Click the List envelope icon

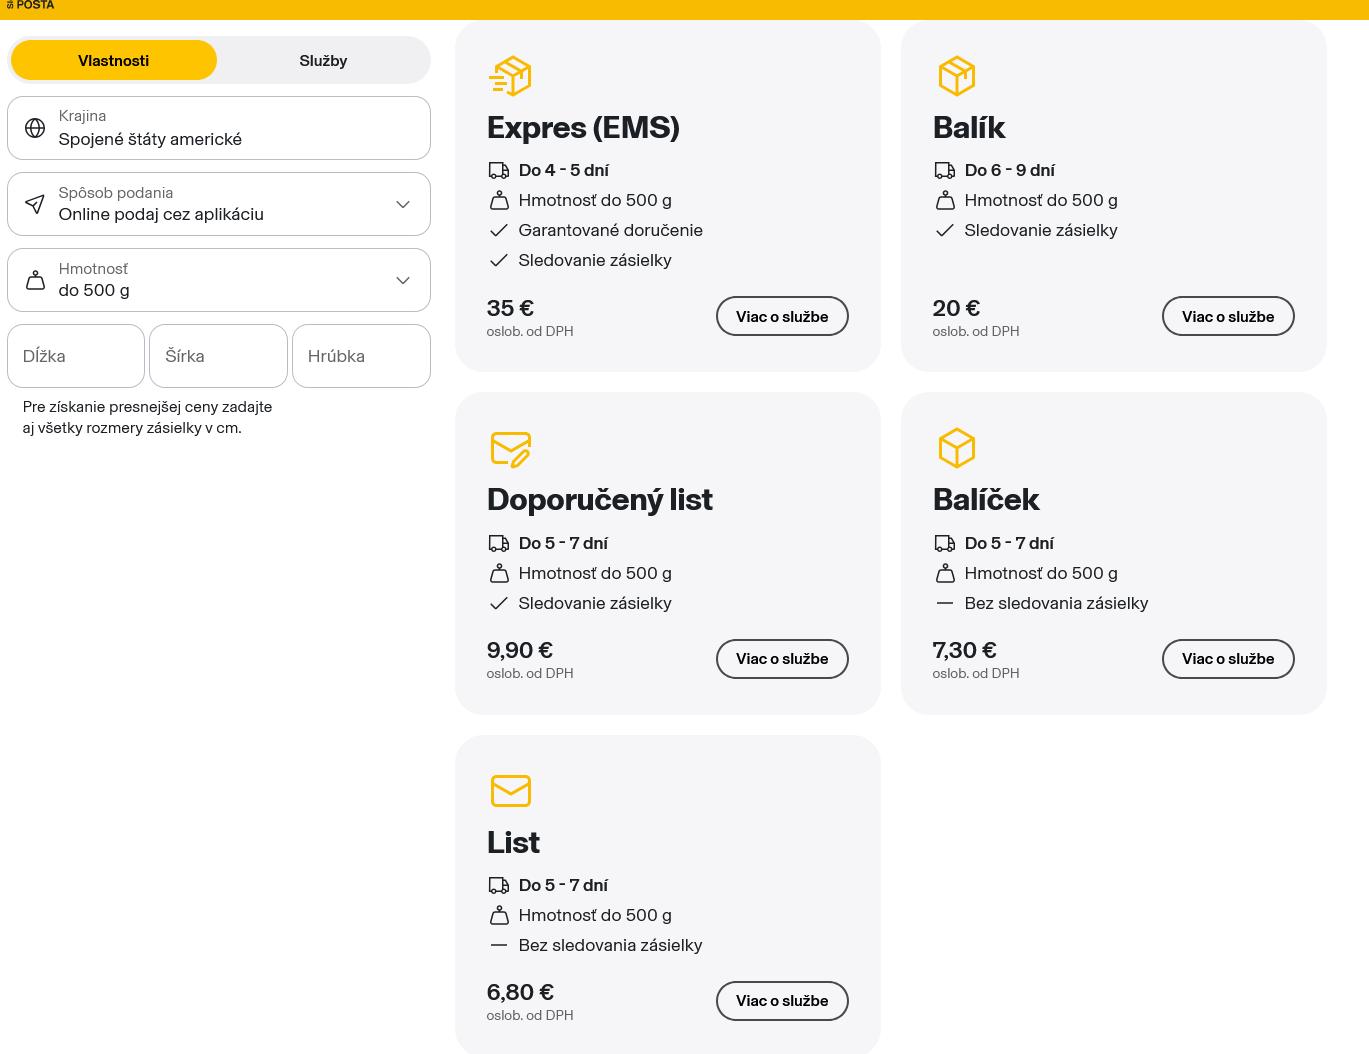tap(510, 791)
